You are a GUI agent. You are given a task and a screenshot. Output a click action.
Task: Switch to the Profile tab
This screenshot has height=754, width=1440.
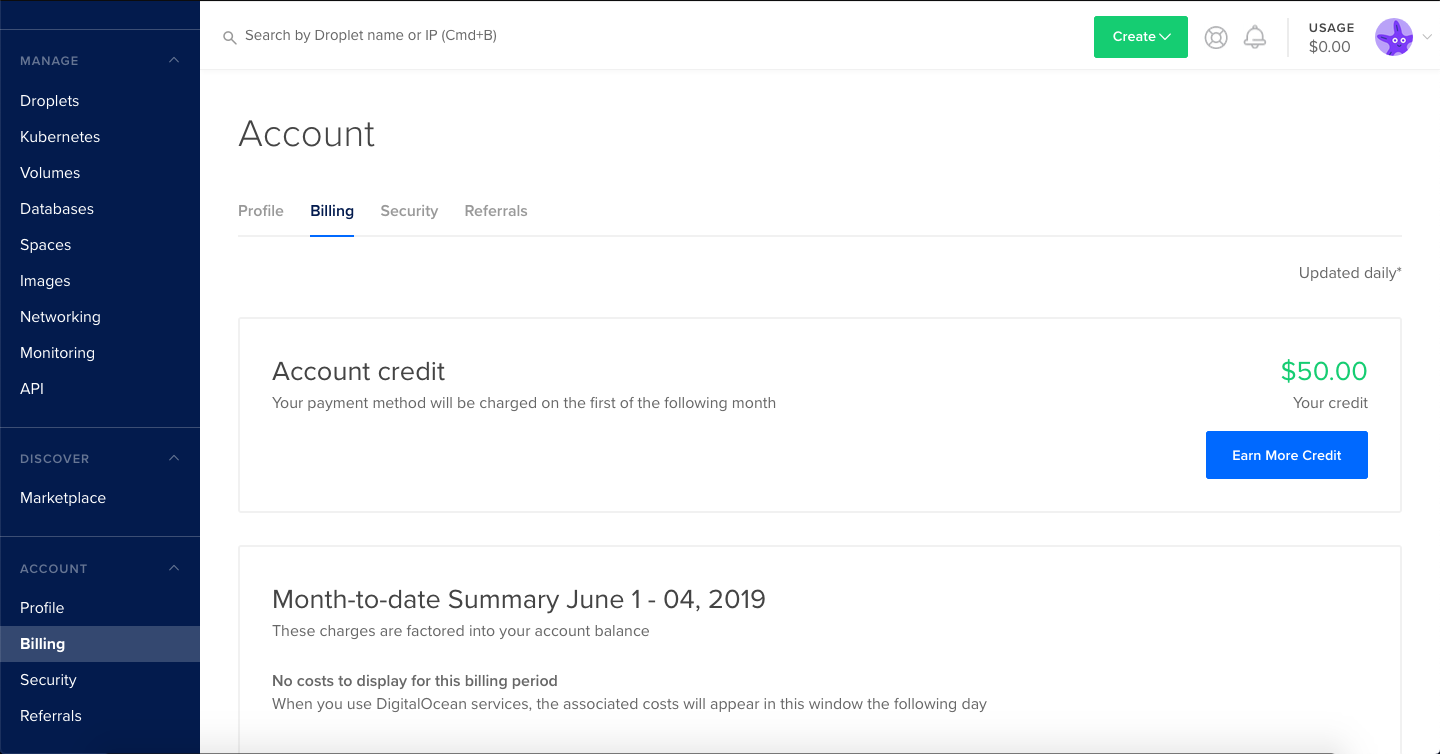(x=261, y=211)
